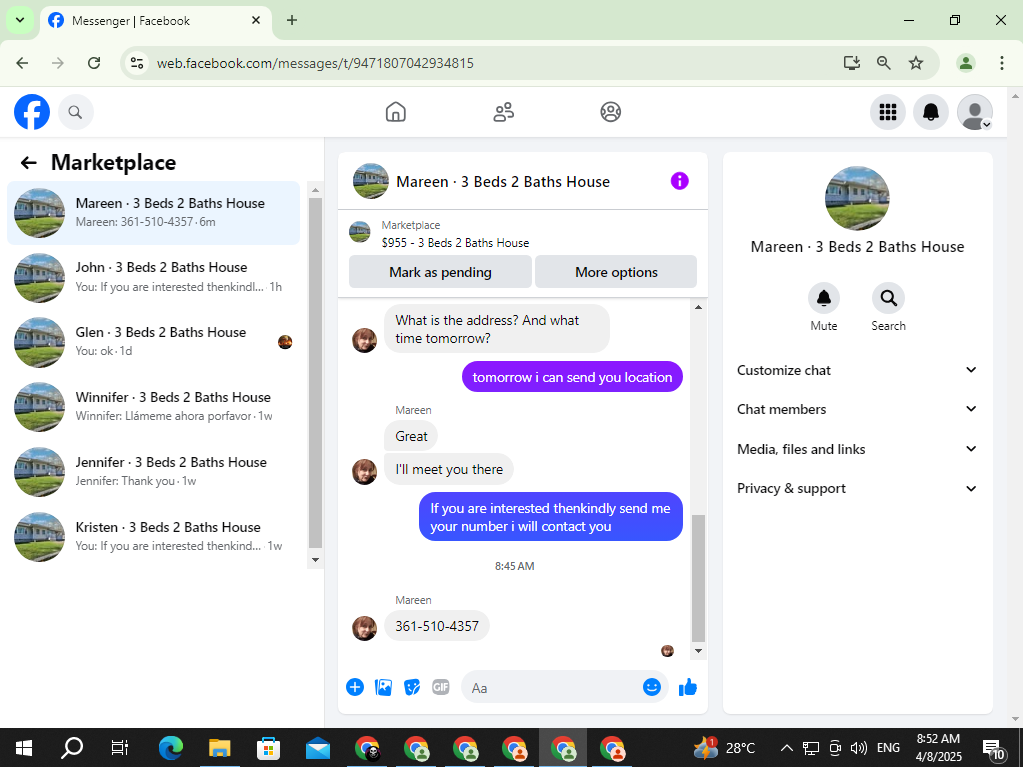Image resolution: width=1023 pixels, height=767 pixels.
Task: Click the listing thumbnail in right panel
Action: click(857, 198)
